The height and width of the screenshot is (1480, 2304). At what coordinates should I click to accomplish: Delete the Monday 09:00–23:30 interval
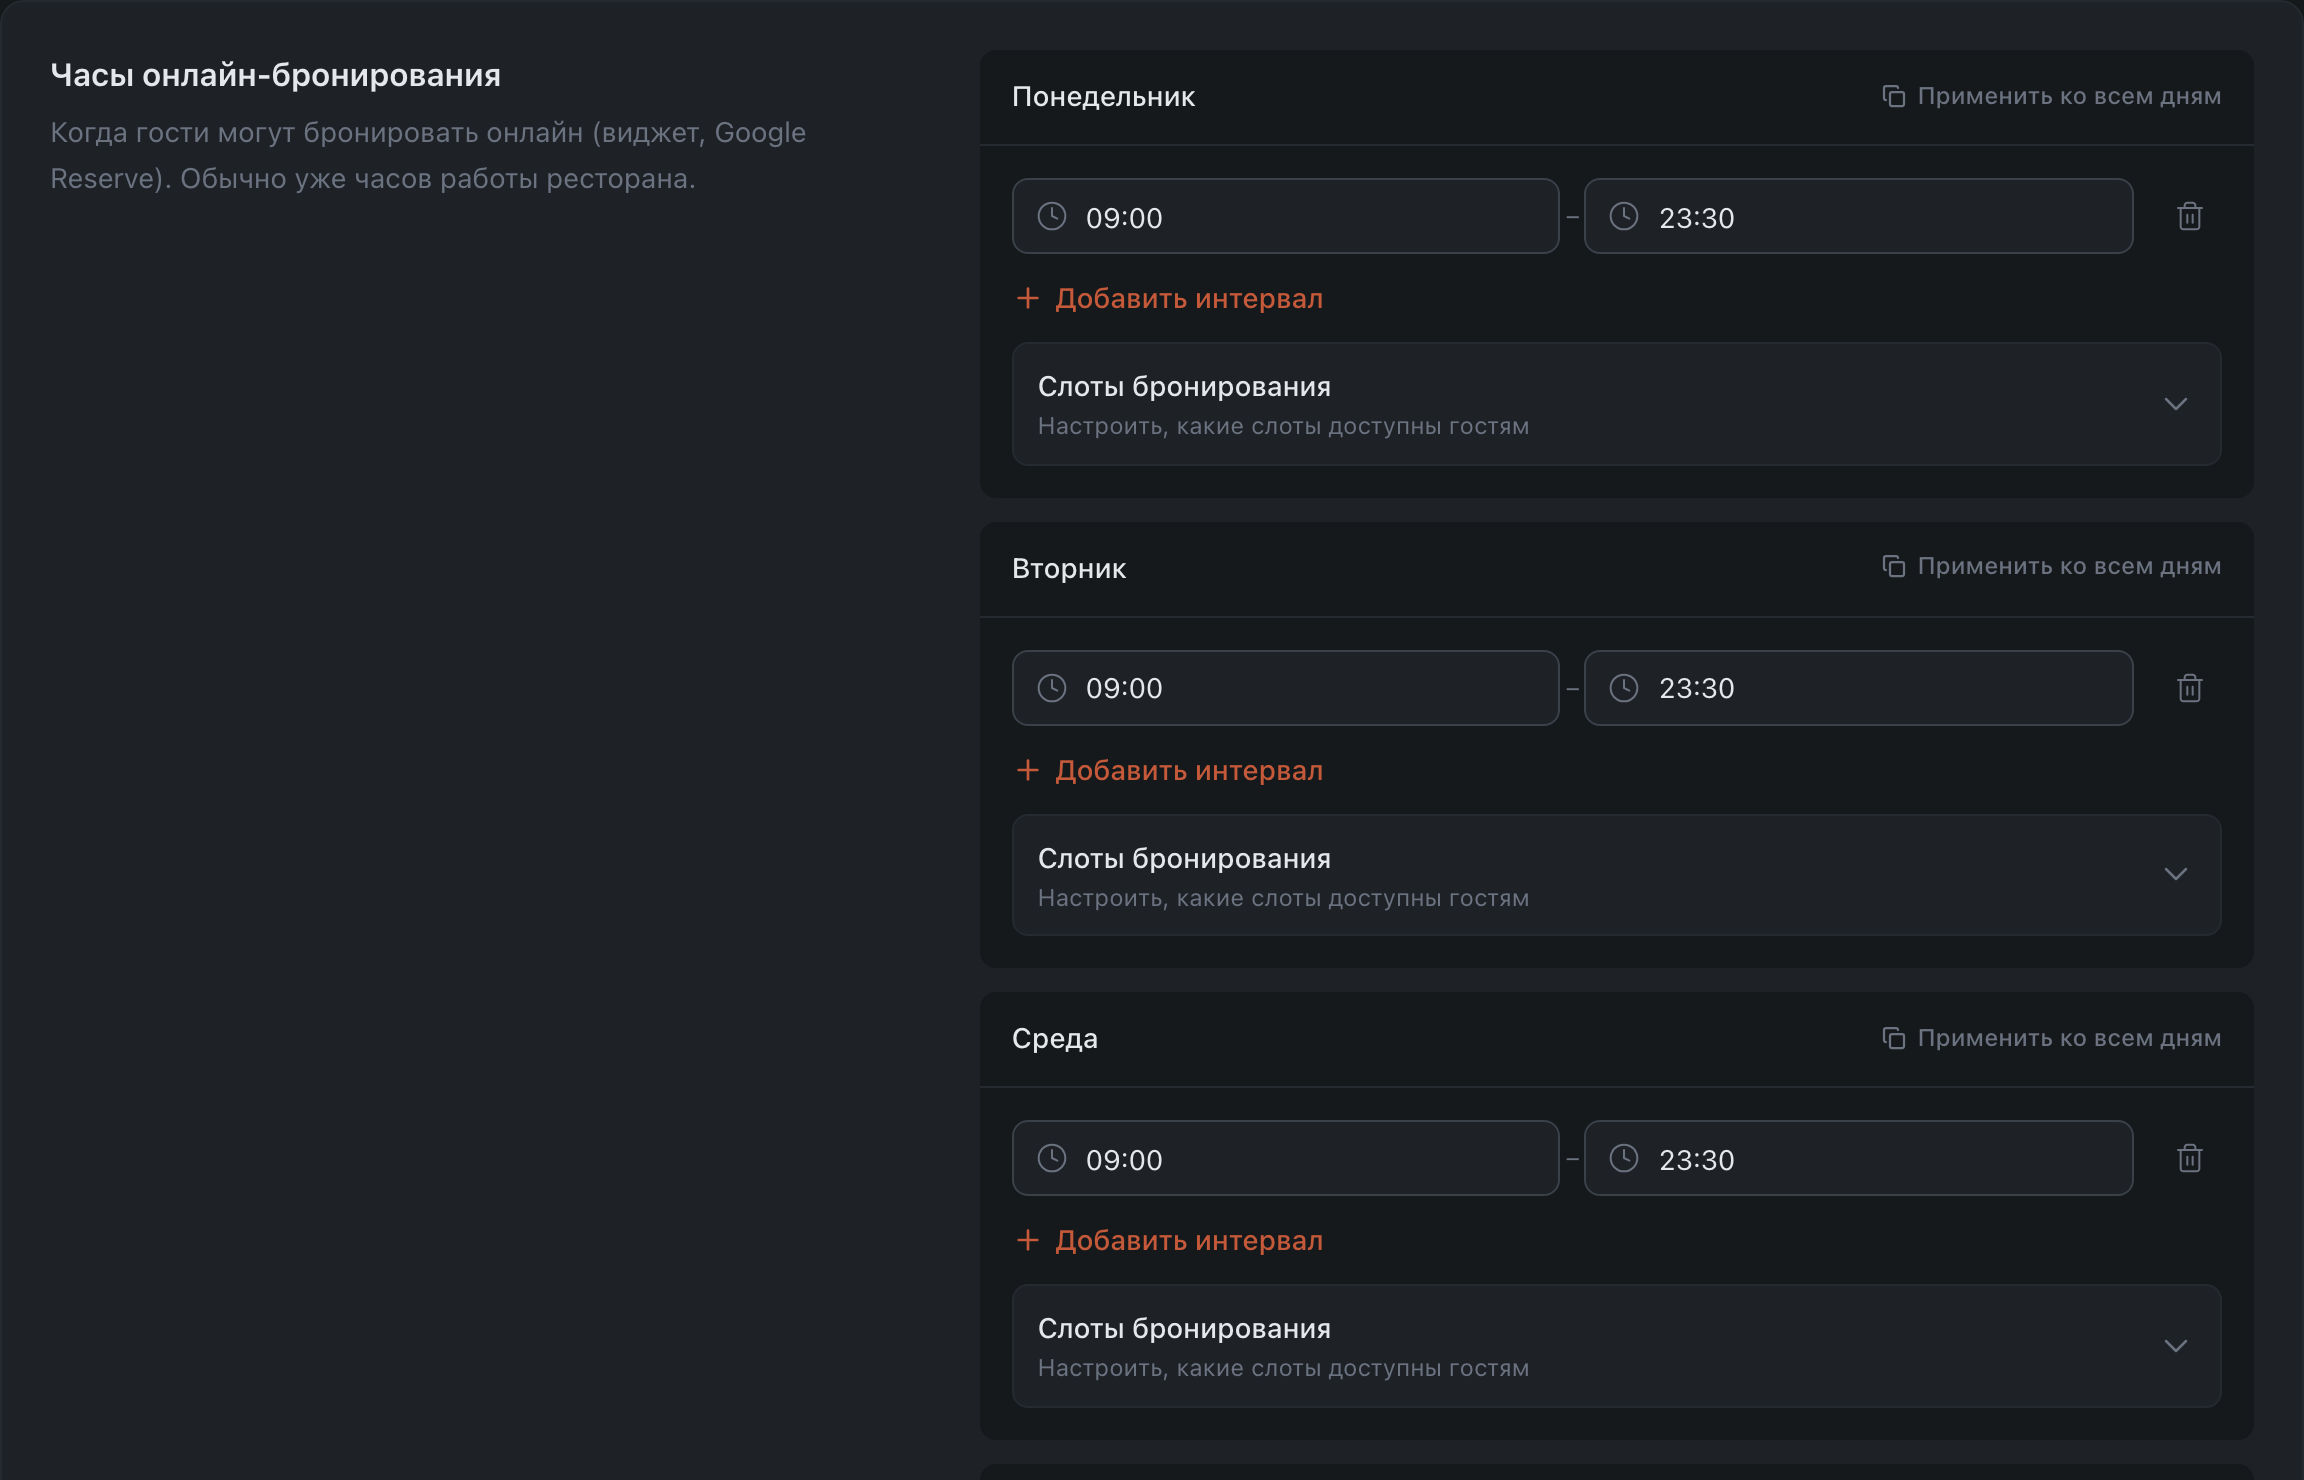click(2189, 216)
